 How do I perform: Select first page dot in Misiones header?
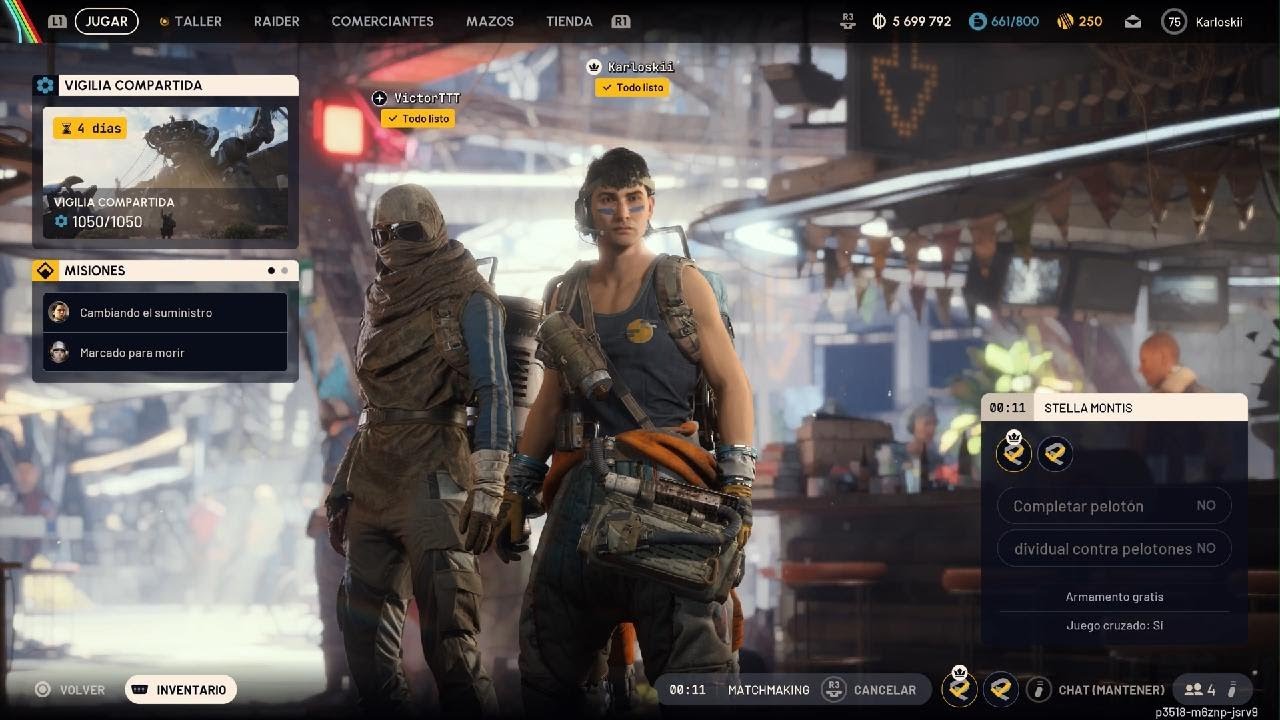click(x=271, y=270)
